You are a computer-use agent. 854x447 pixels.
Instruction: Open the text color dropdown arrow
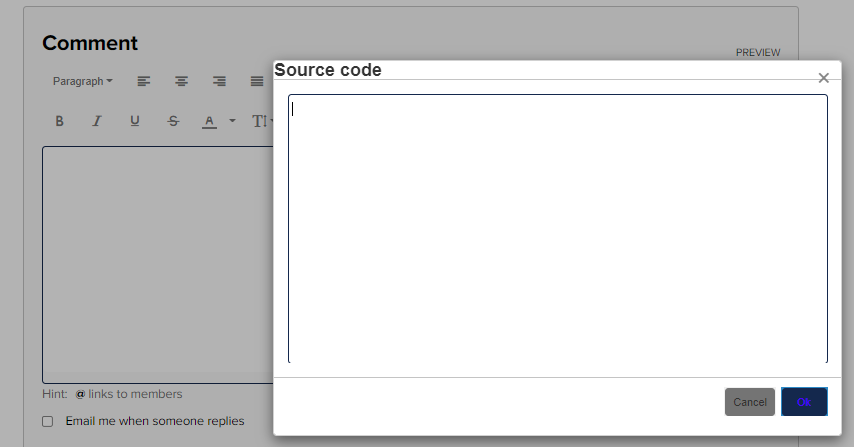[233, 121]
